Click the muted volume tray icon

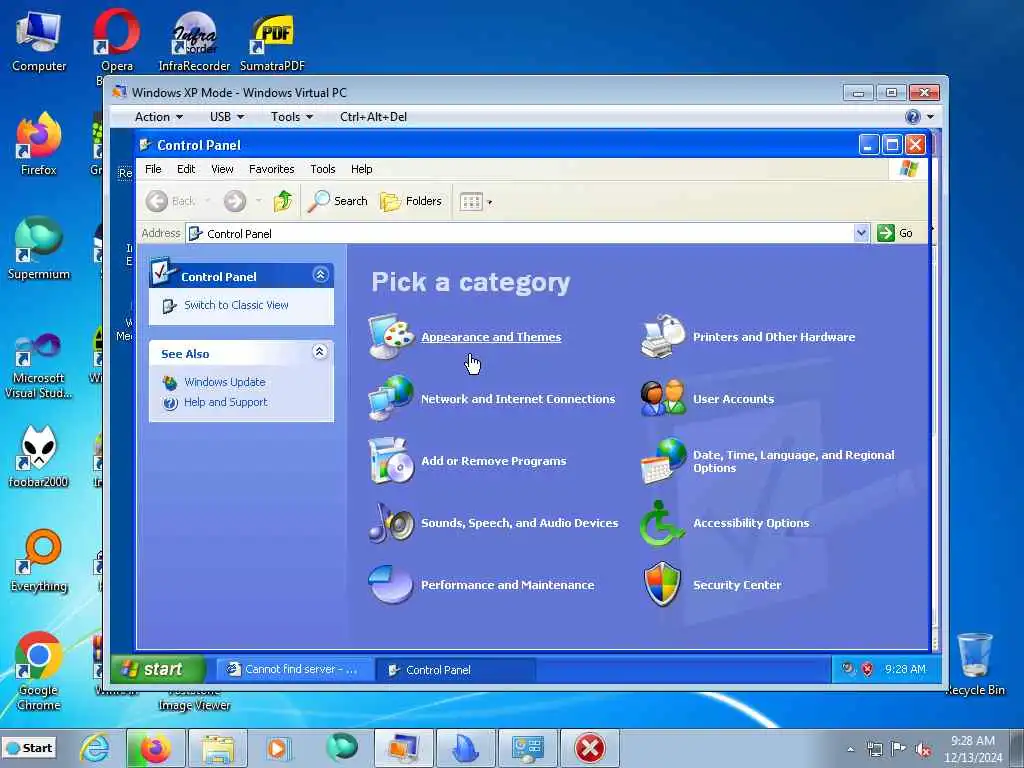pyautogui.click(x=923, y=749)
